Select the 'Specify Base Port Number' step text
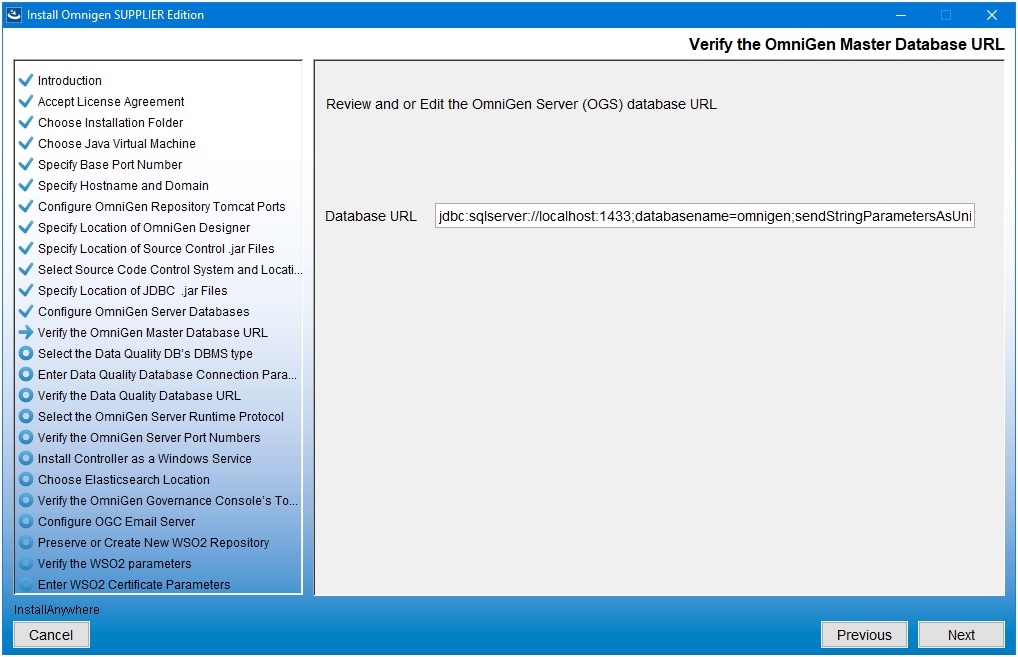The width and height of the screenshot is (1018, 657). pyautogui.click(x=110, y=164)
